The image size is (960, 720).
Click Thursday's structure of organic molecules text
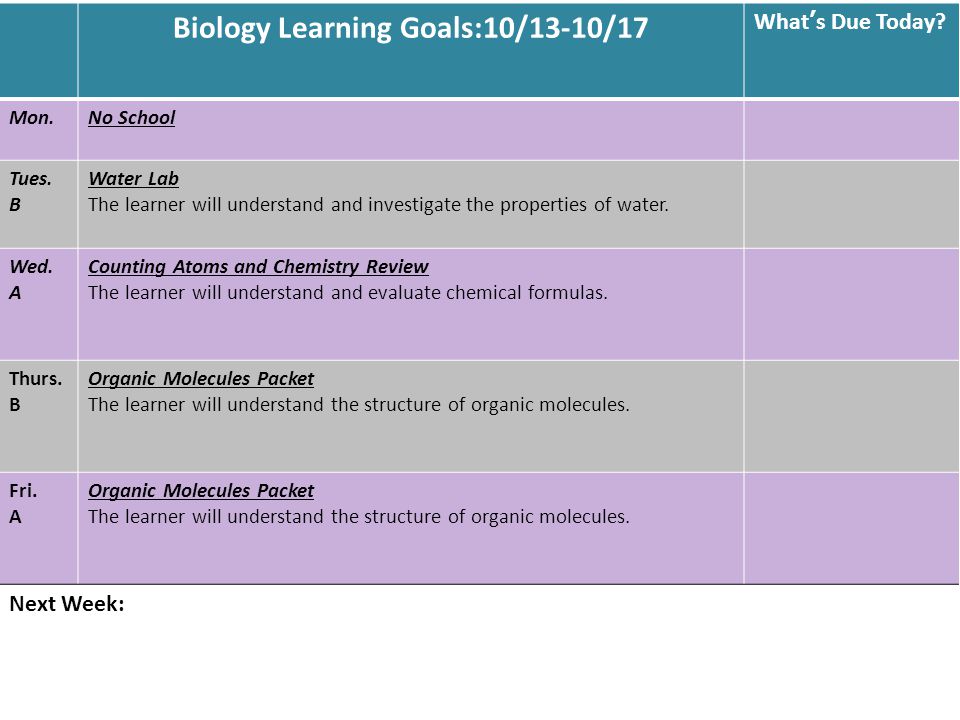click(x=359, y=405)
